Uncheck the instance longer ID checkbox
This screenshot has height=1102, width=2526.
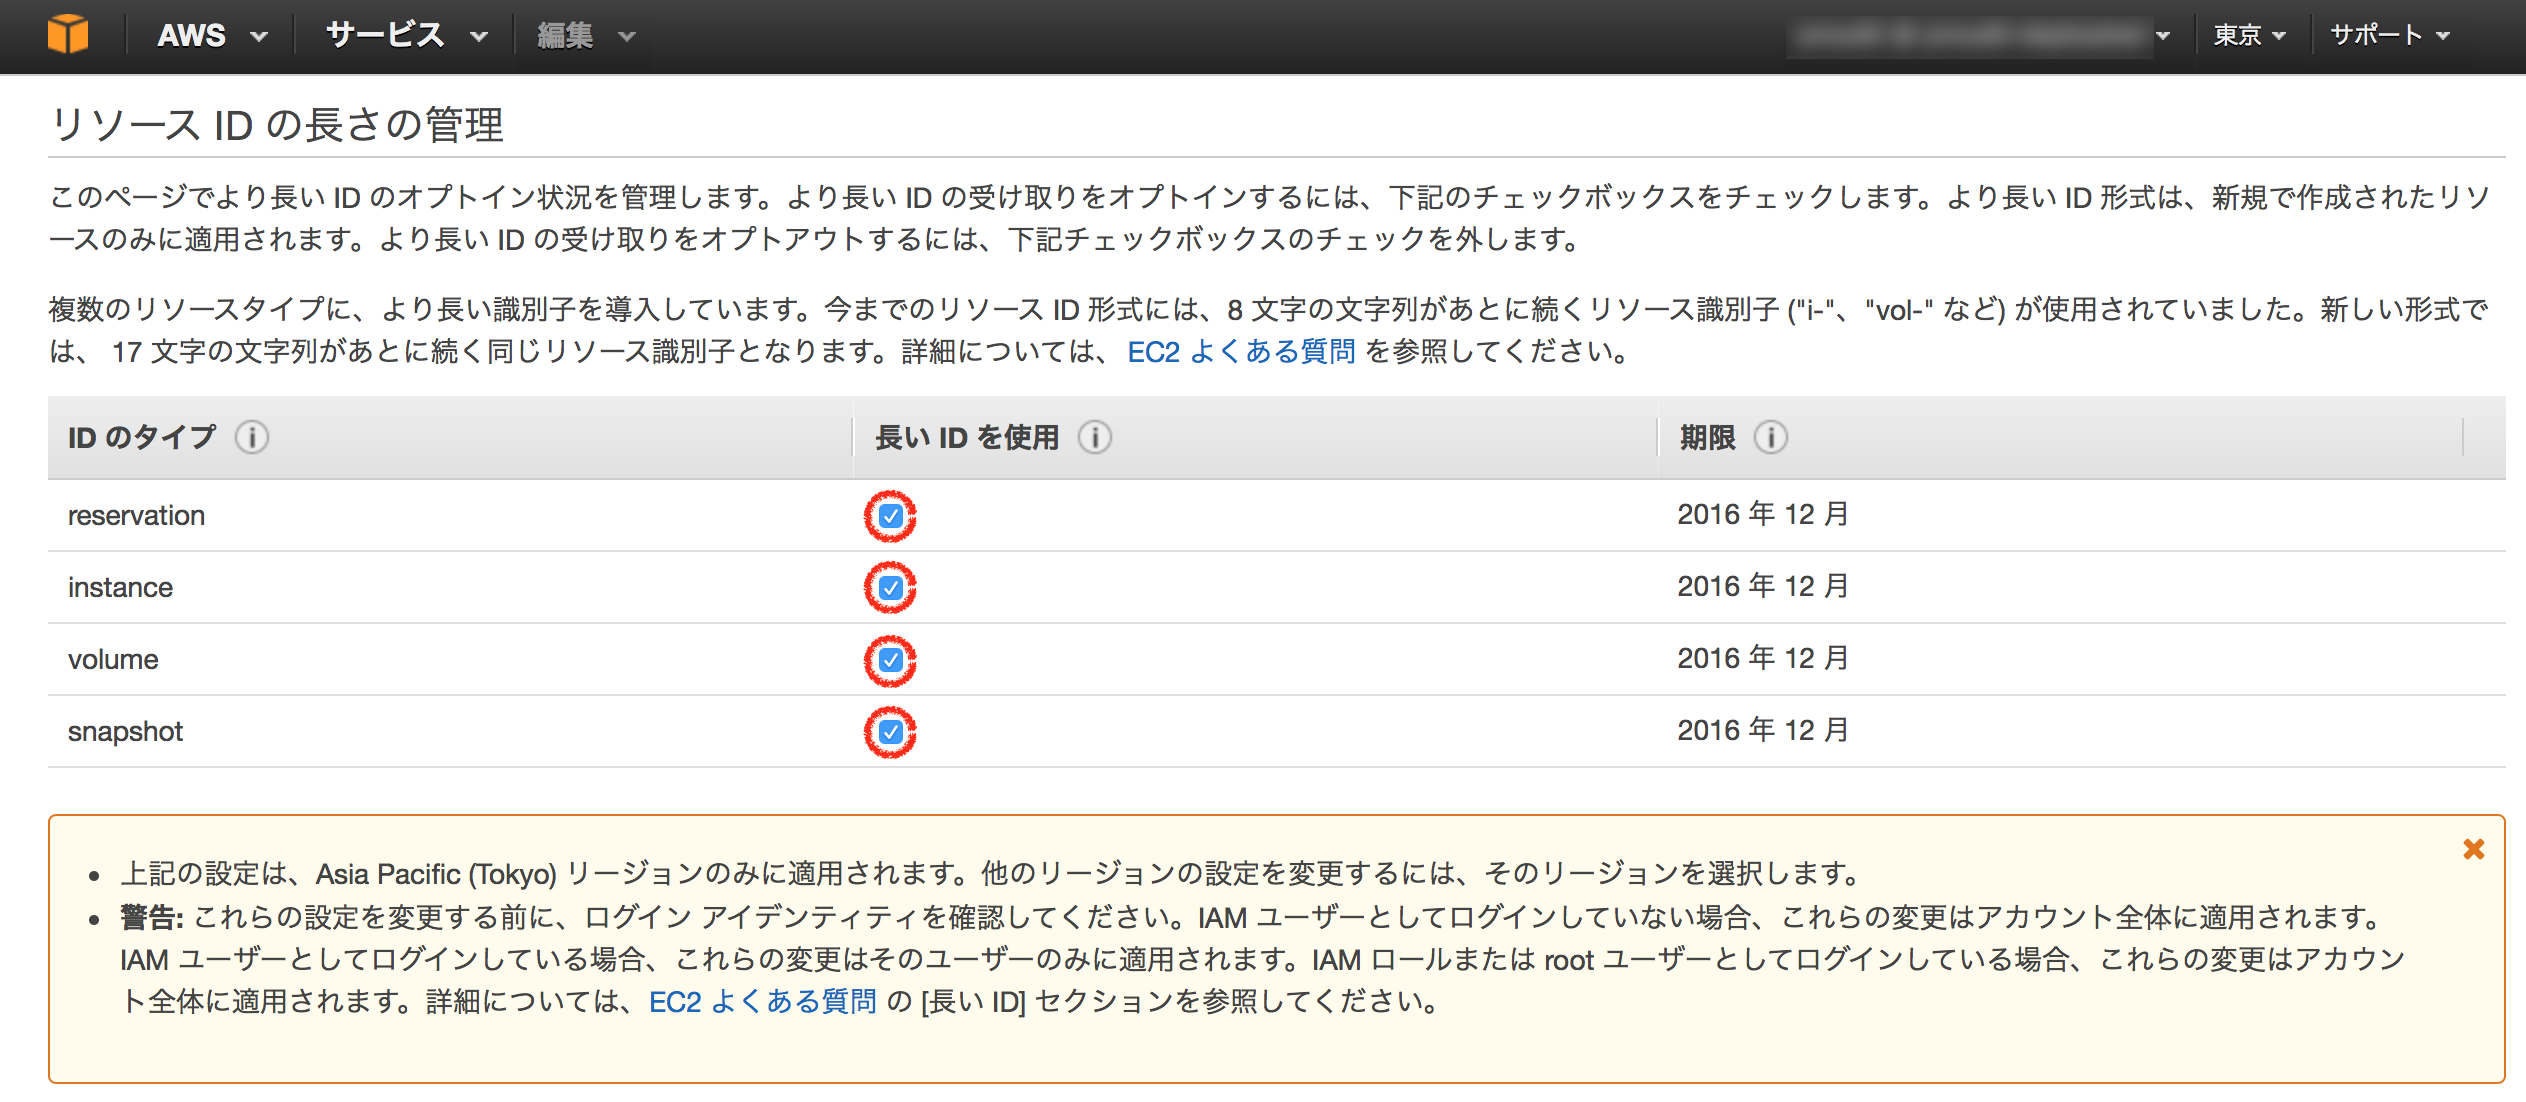pos(890,589)
